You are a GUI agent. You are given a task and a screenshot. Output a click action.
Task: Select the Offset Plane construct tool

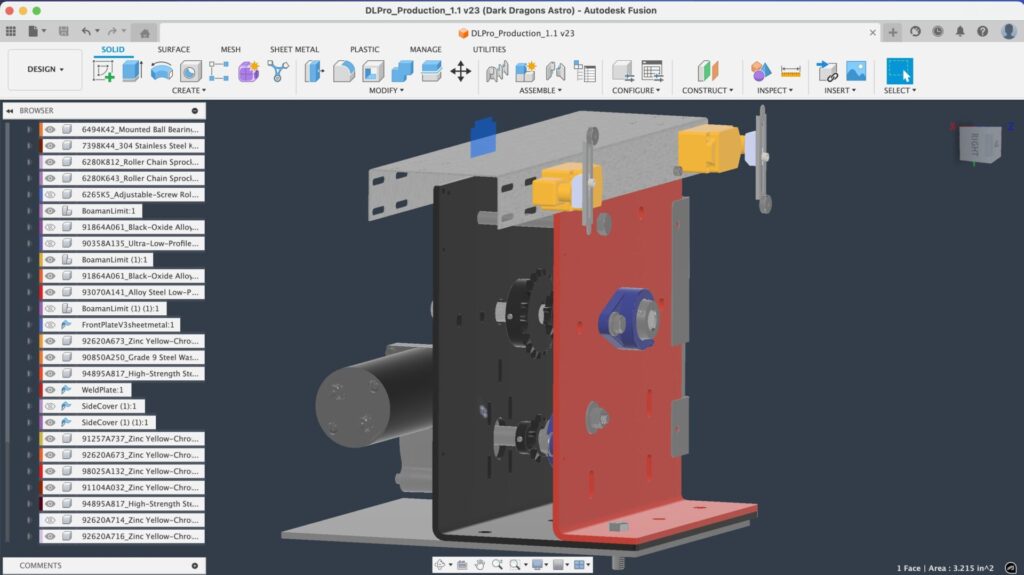click(x=708, y=71)
